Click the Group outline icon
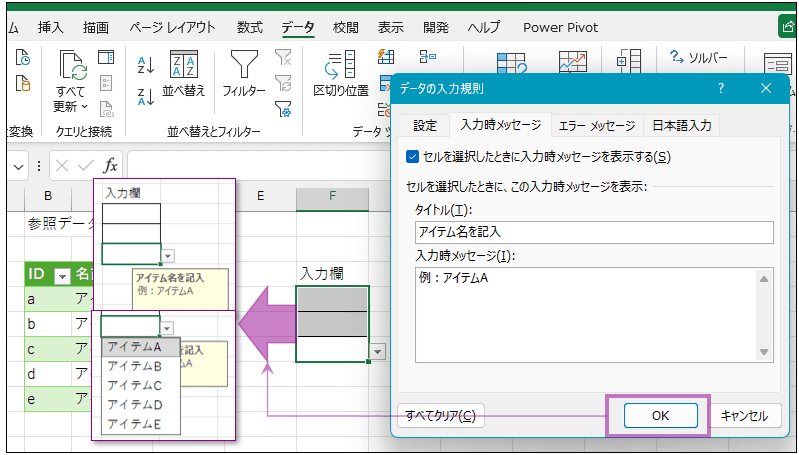The image size is (799, 455). 629,62
